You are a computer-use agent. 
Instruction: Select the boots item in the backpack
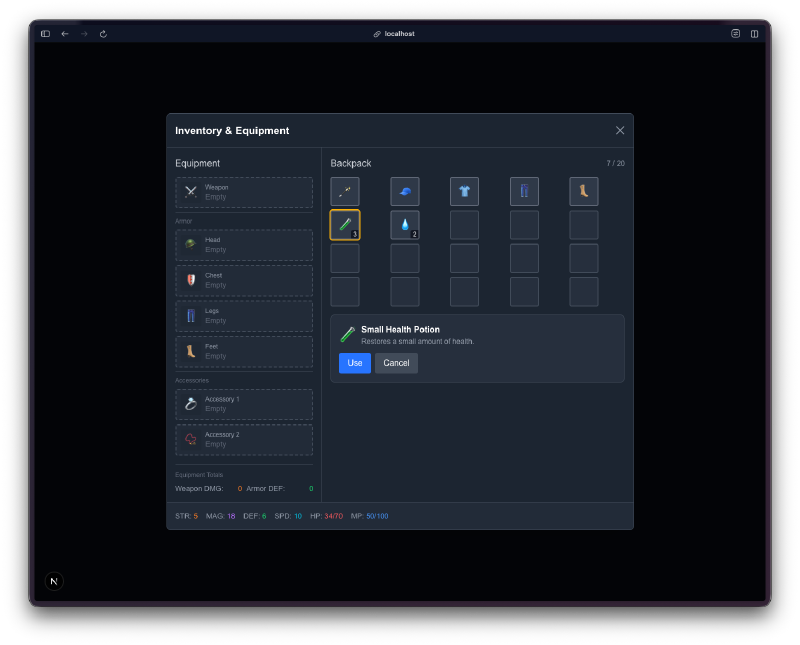(x=584, y=191)
